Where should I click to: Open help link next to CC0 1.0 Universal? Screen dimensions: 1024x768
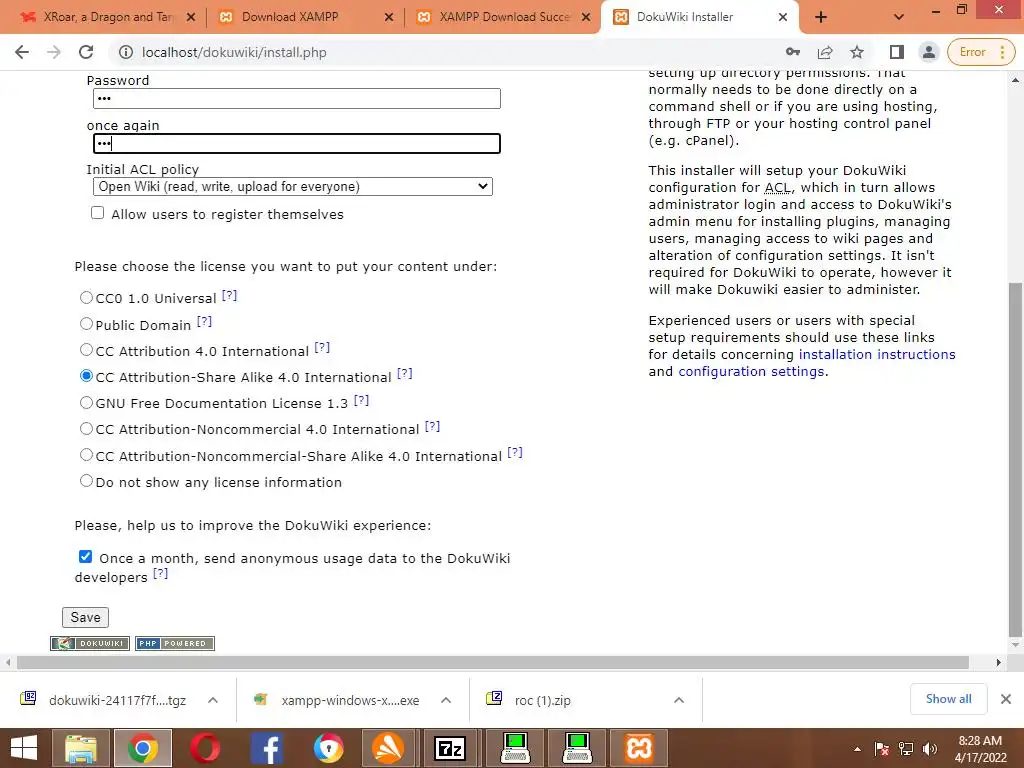coord(229,295)
